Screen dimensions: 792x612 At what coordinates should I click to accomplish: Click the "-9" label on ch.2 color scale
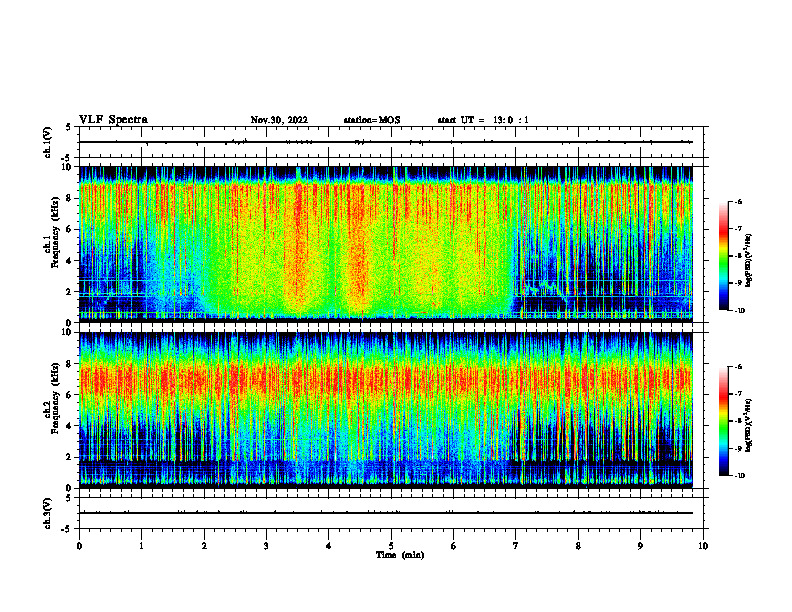point(738,448)
